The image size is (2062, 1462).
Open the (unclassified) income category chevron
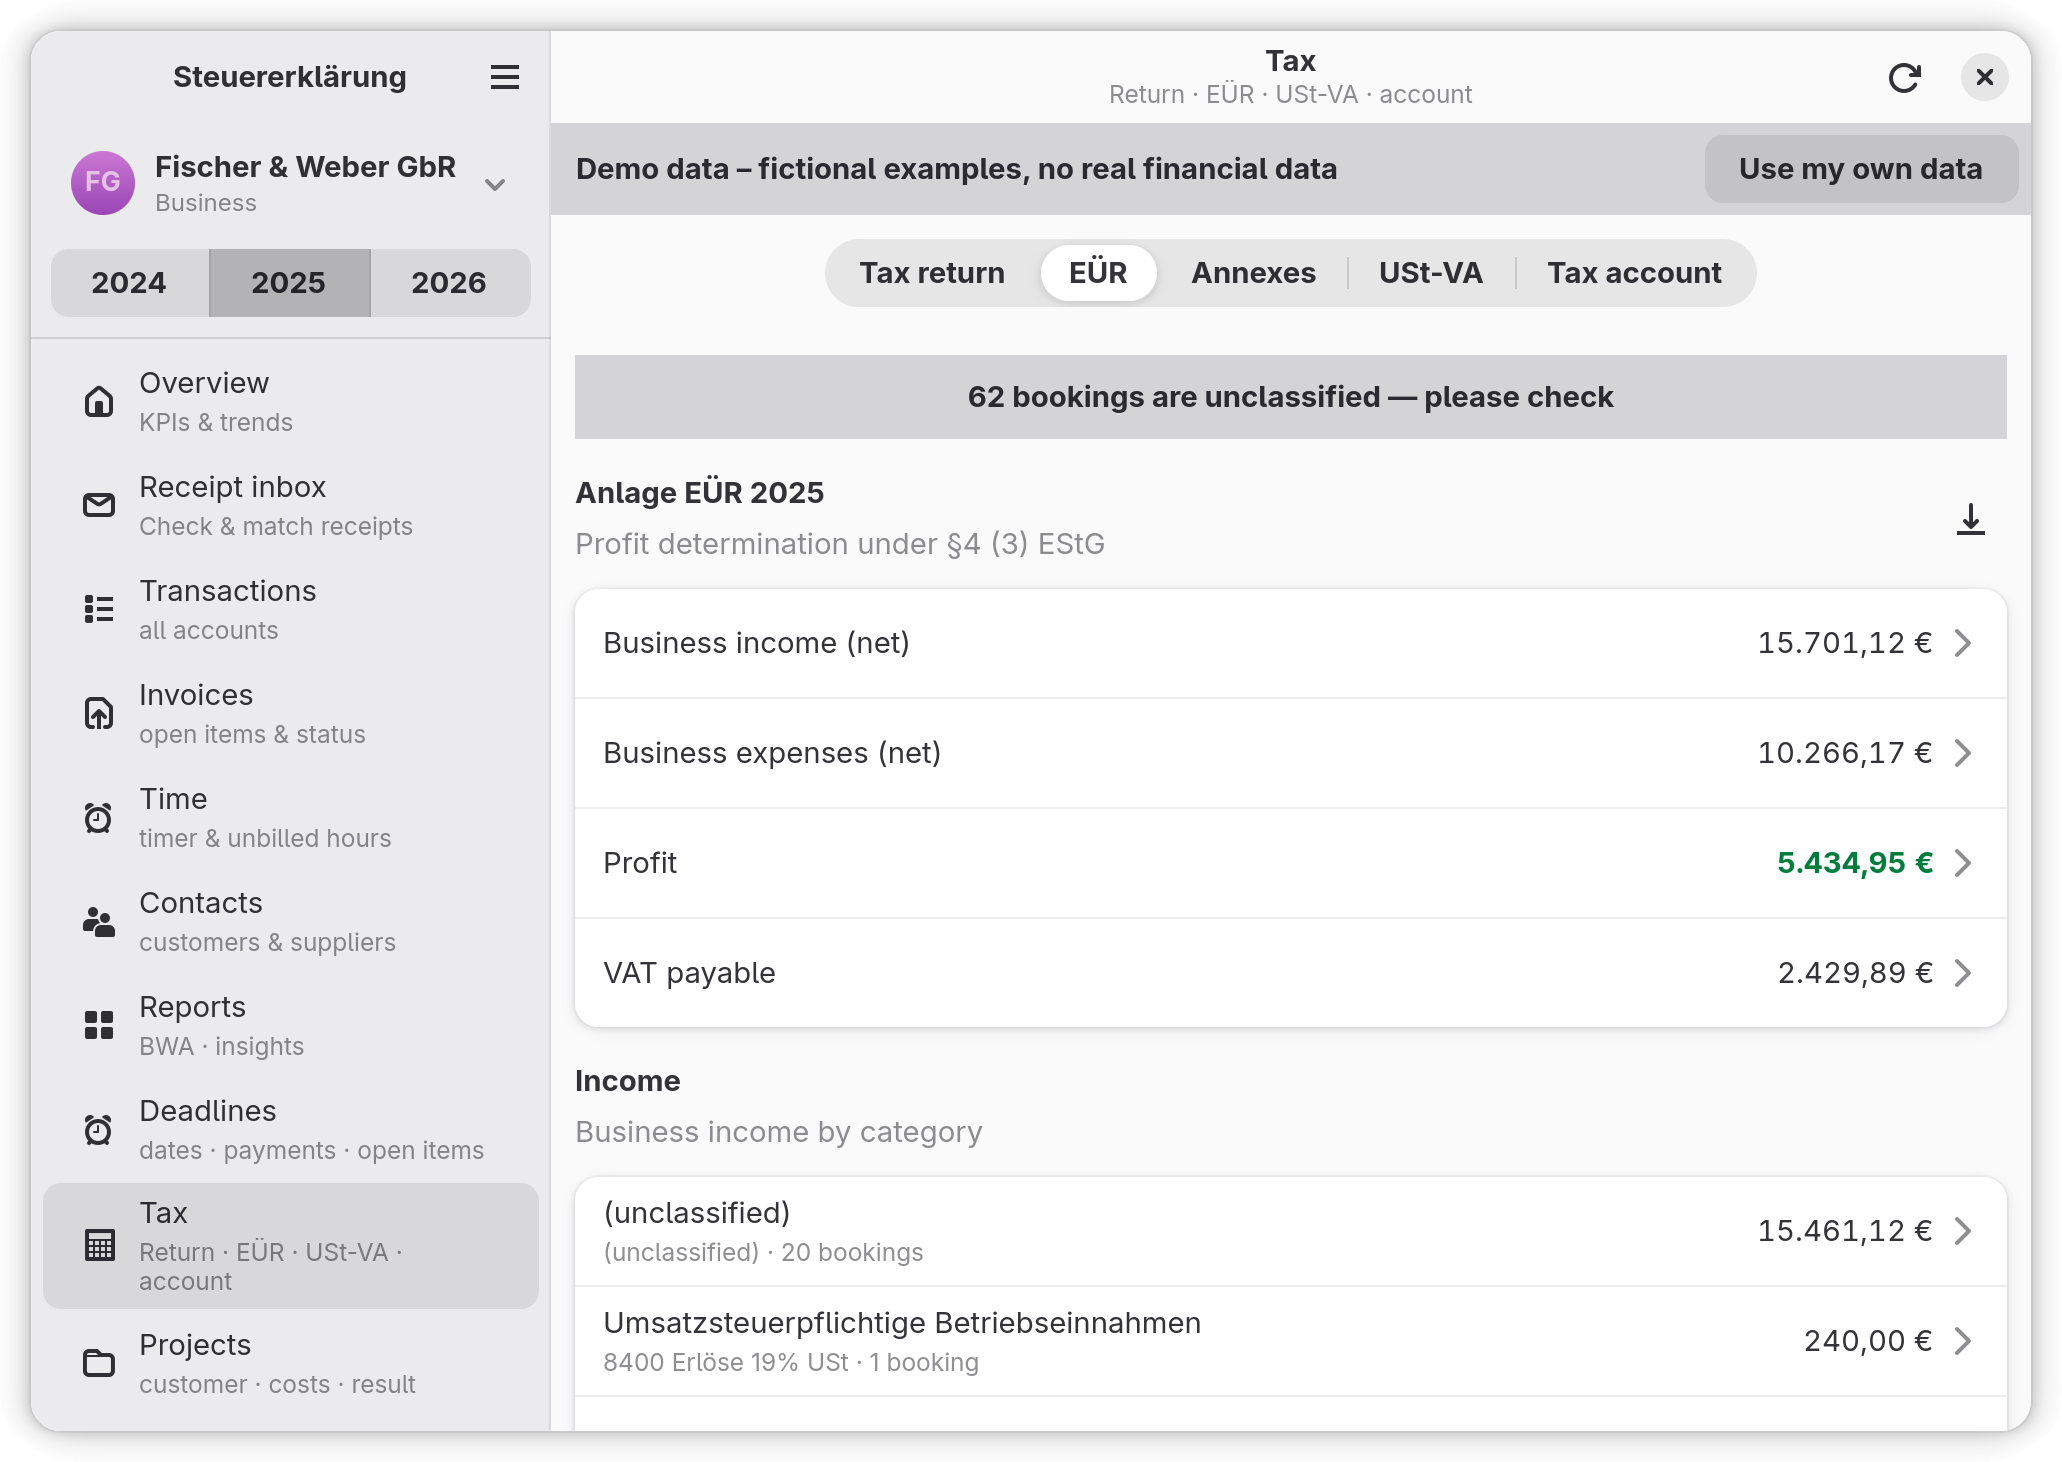tap(1963, 1231)
